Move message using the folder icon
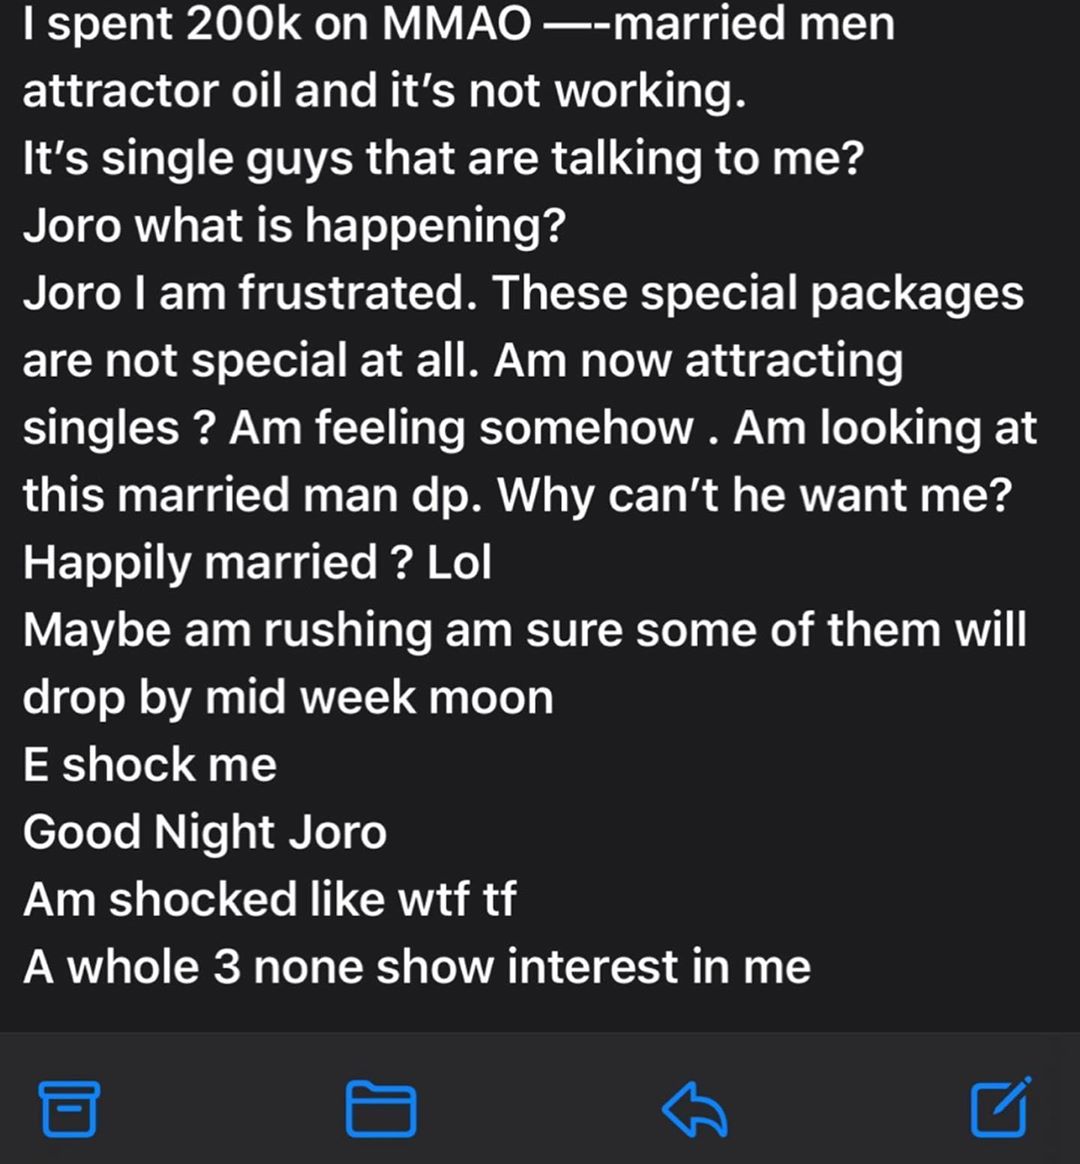The image size is (1080, 1164). tap(381, 1109)
